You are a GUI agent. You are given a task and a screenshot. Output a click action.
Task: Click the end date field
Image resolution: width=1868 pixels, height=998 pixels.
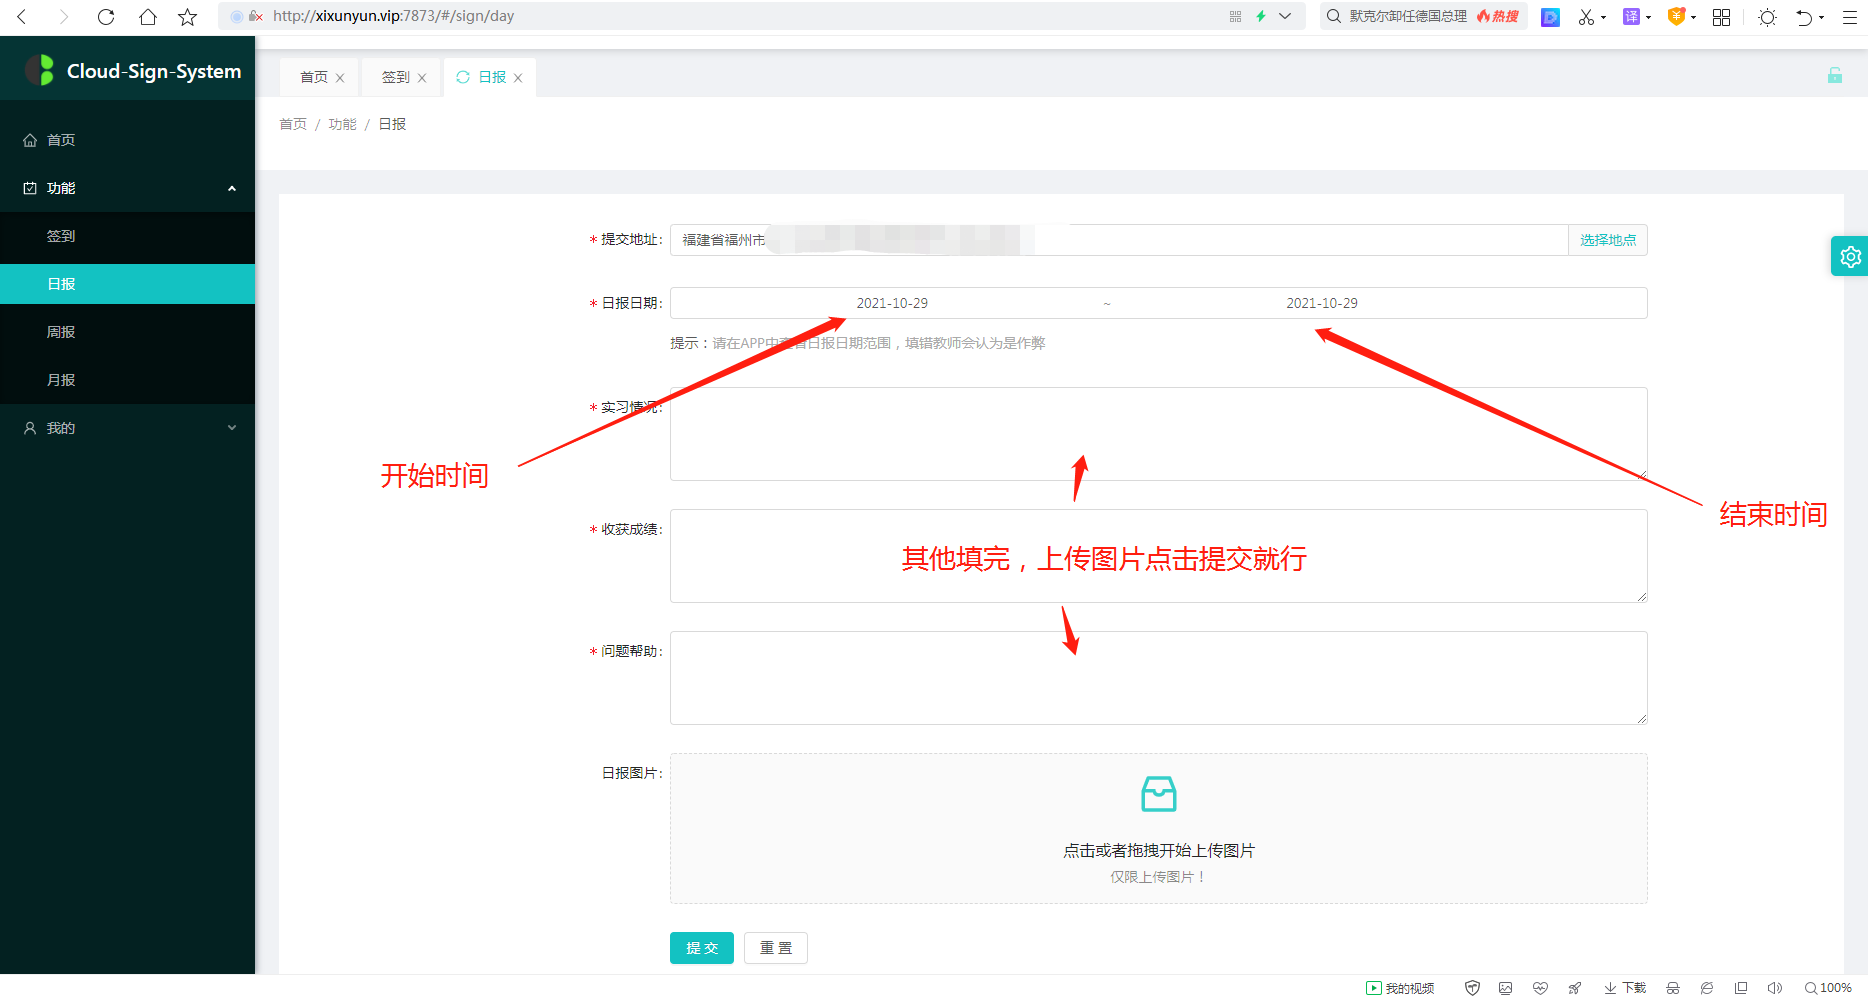(x=1322, y=303)
